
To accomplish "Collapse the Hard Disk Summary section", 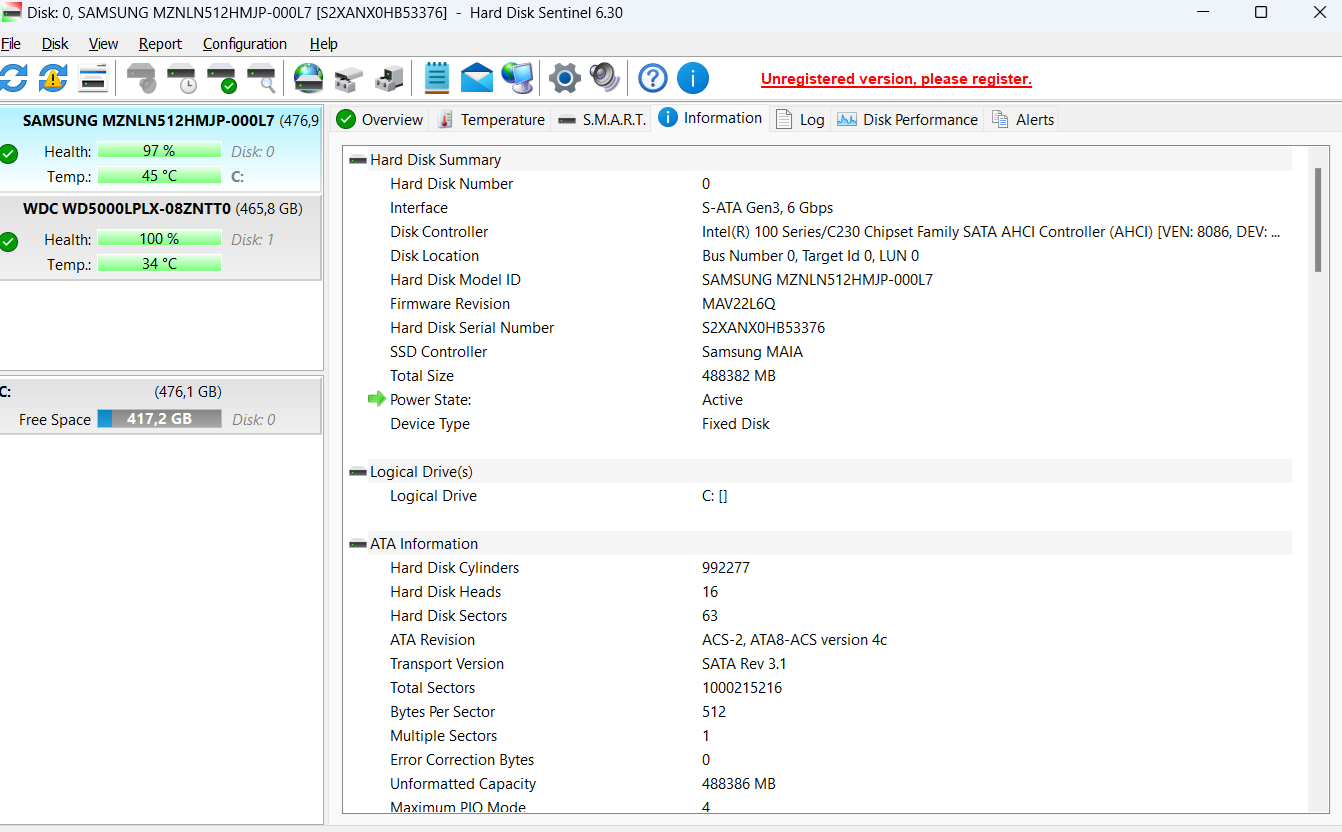I will click(357, 159).
